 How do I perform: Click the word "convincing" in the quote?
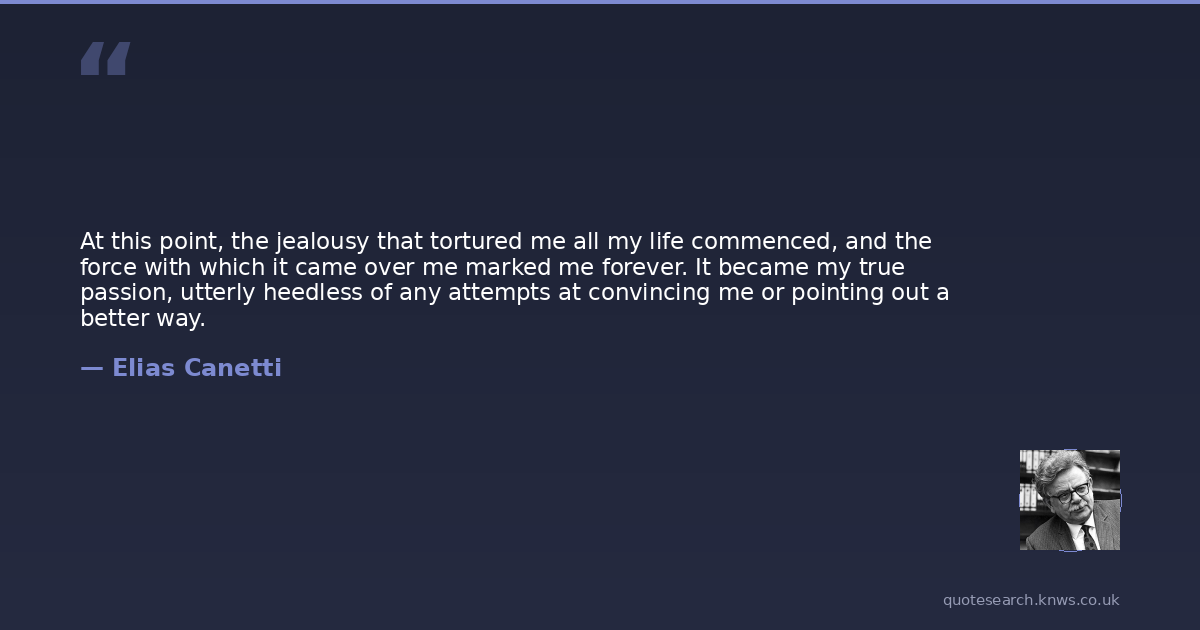click(647, 293)
